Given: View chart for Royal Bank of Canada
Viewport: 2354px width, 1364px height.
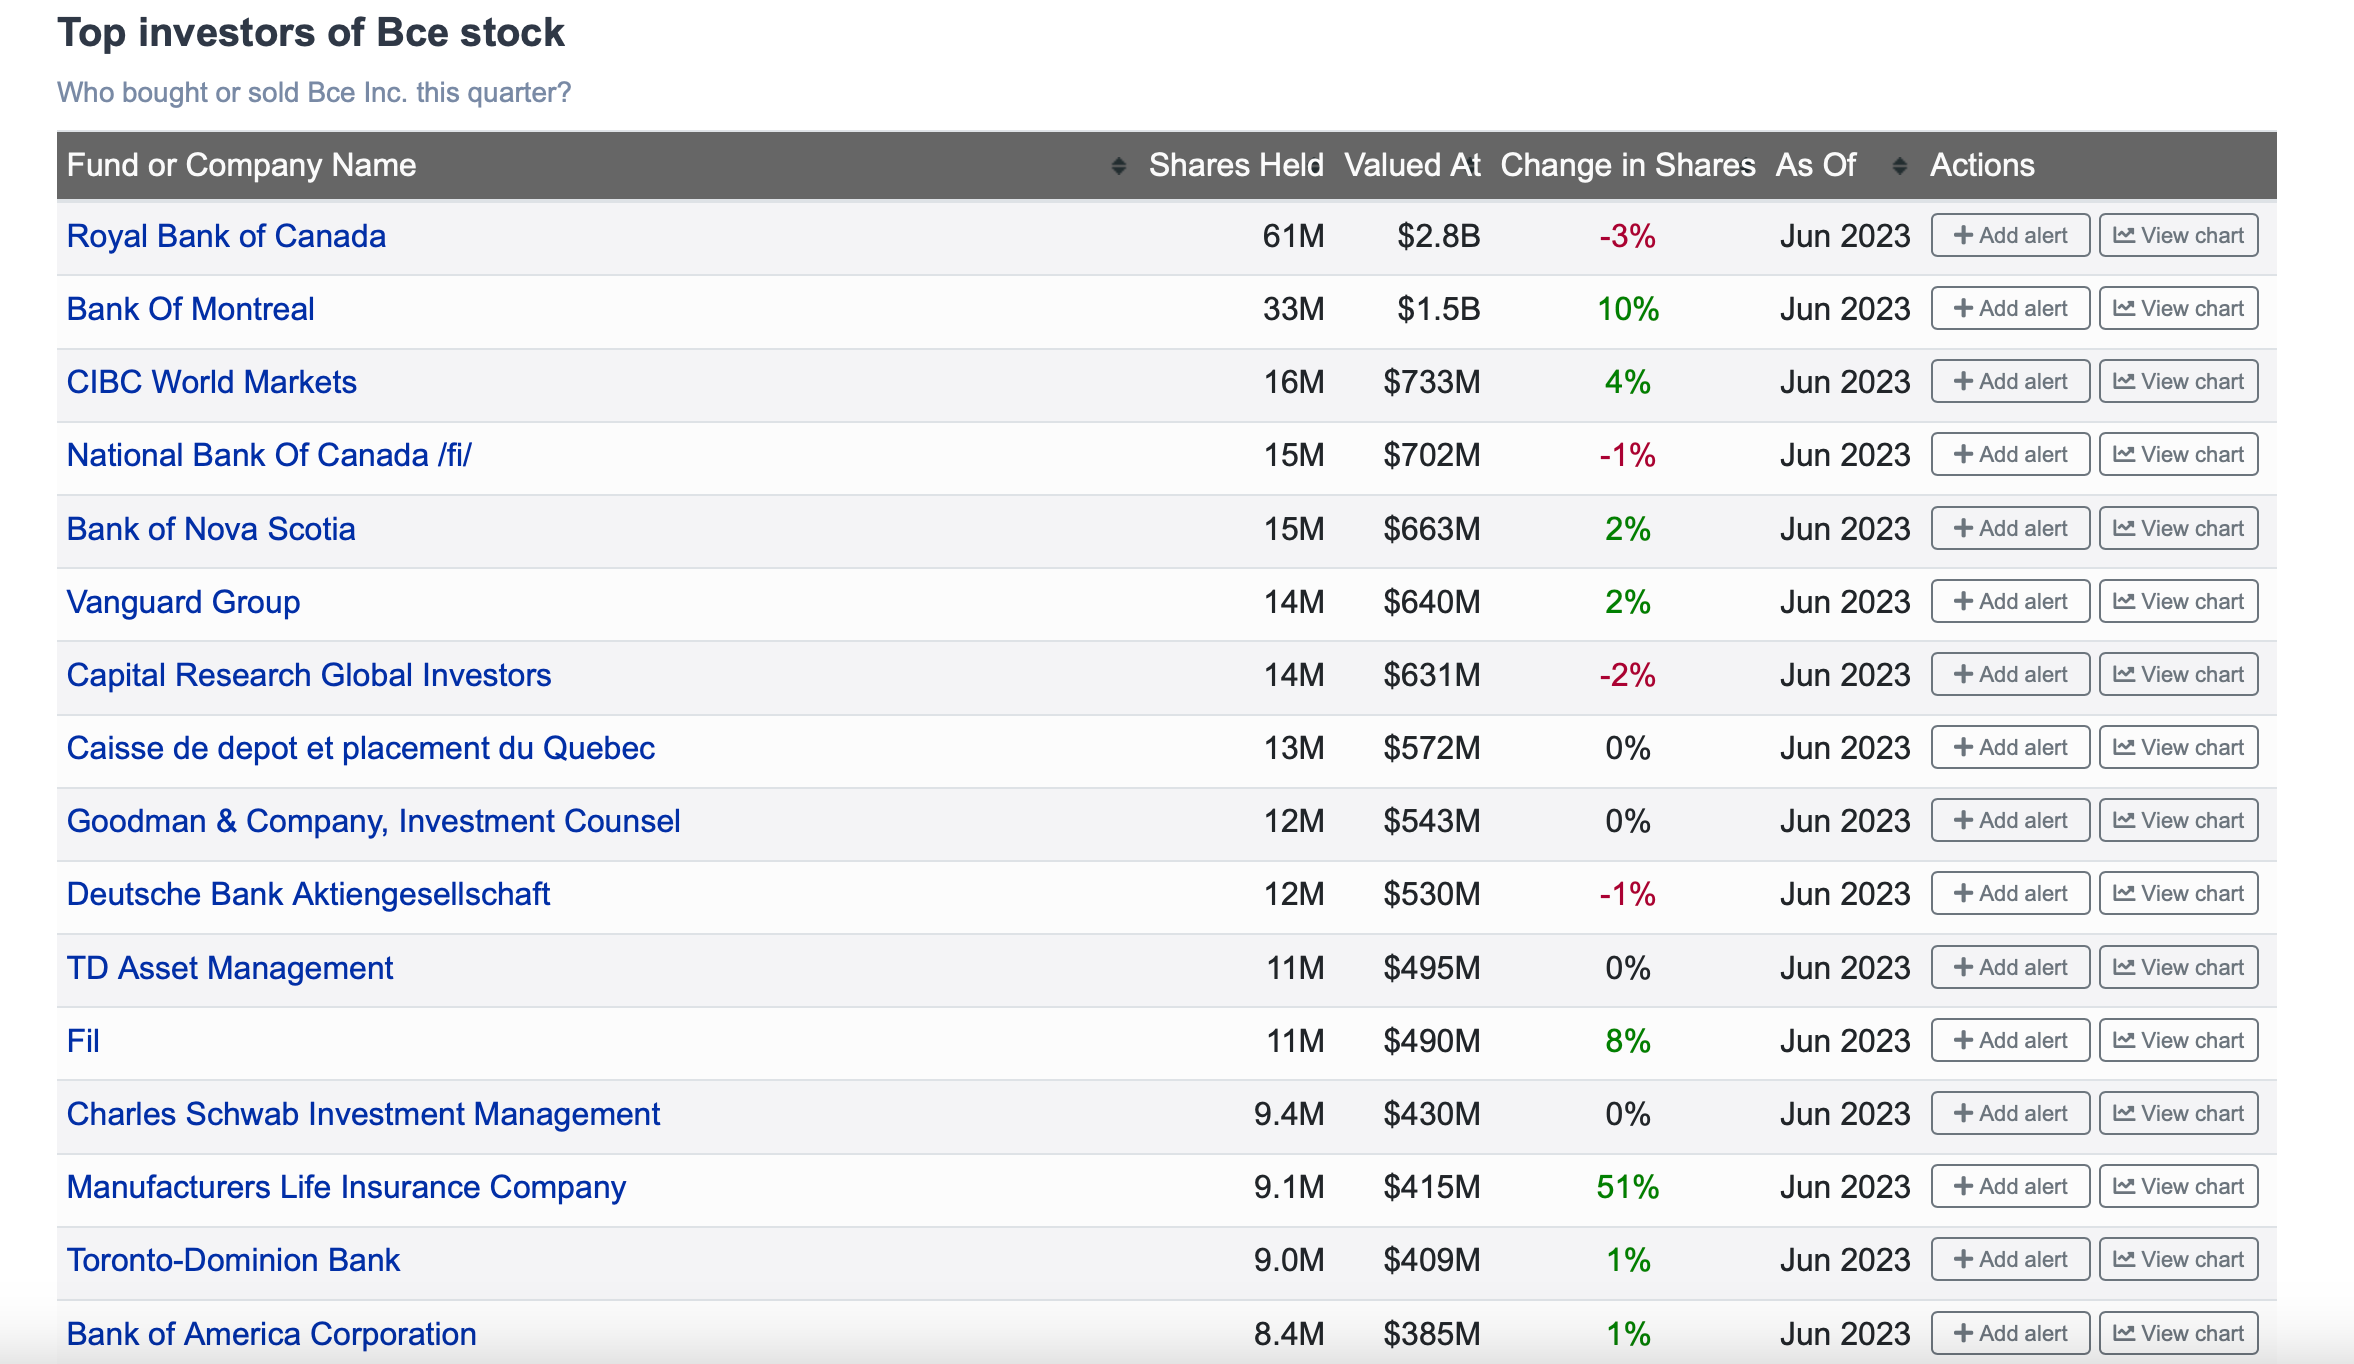Looking at the screenshot, I should 2178,235.
